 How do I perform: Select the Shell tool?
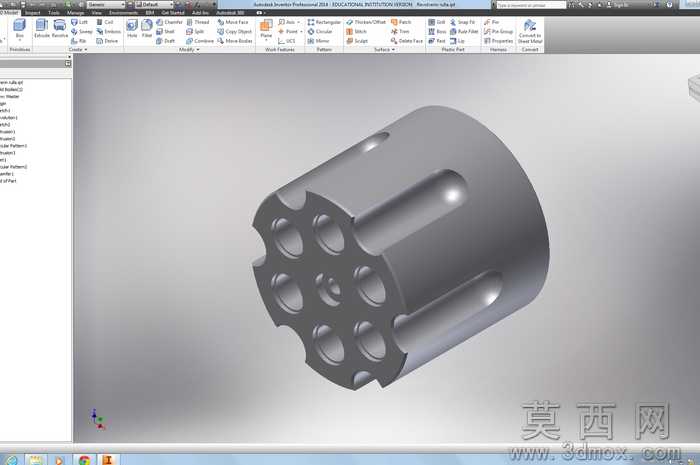[x=165, y=32]
